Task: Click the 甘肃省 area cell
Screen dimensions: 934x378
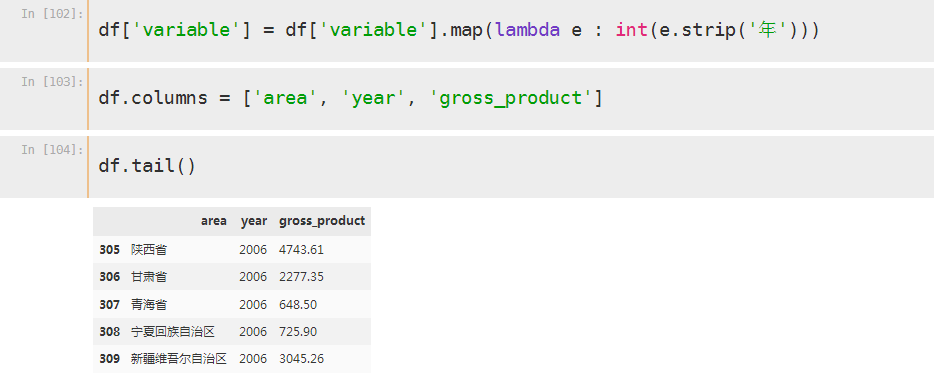Action: pos(149,277)
